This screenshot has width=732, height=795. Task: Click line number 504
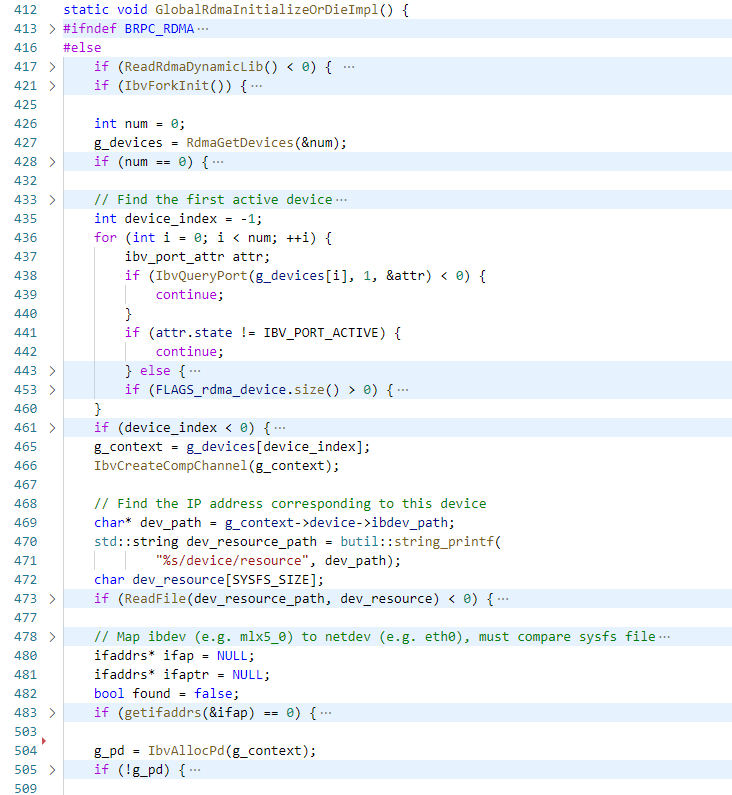(x=25, y=751)
